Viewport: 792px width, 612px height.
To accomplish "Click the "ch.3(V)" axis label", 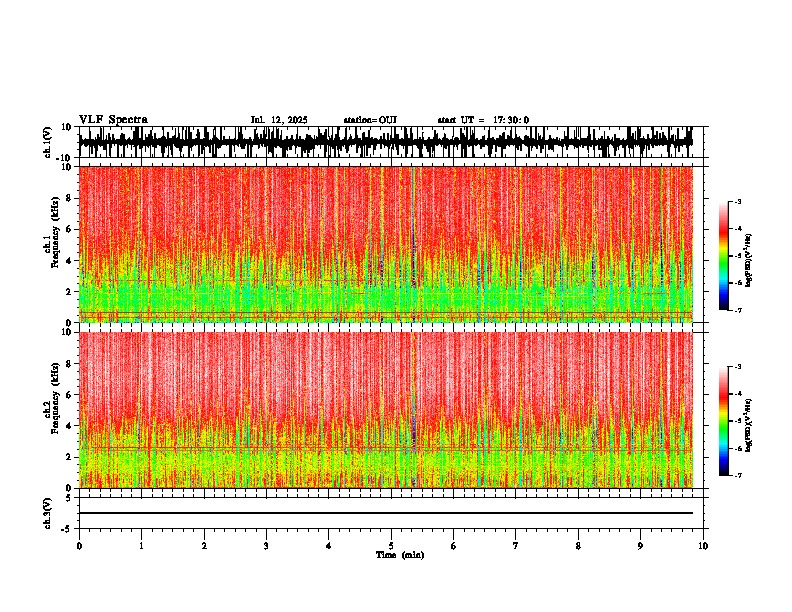I will click(x=48, y=513).
